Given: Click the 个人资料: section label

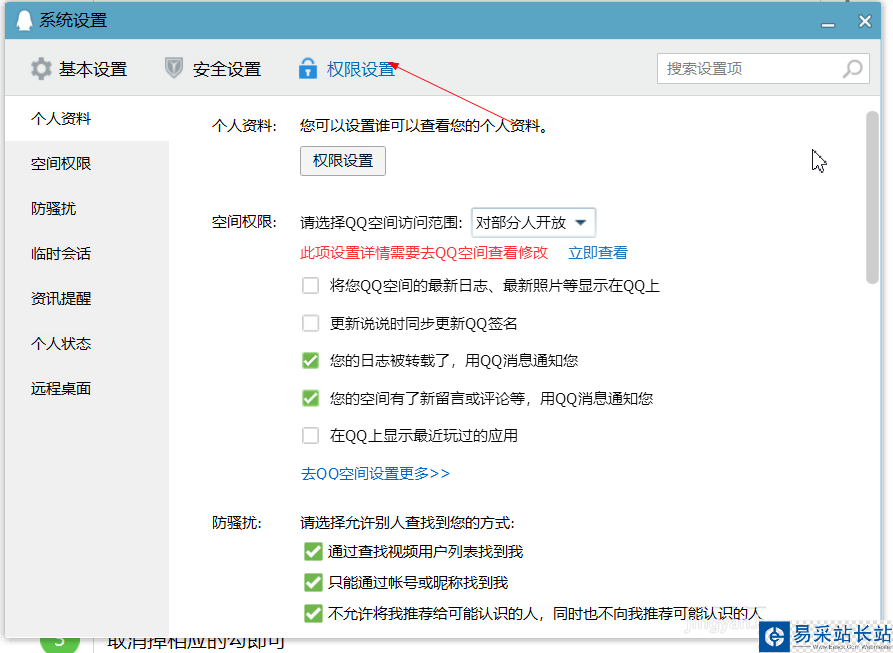Looking at the screenshot, I should (x=244, y=125).
